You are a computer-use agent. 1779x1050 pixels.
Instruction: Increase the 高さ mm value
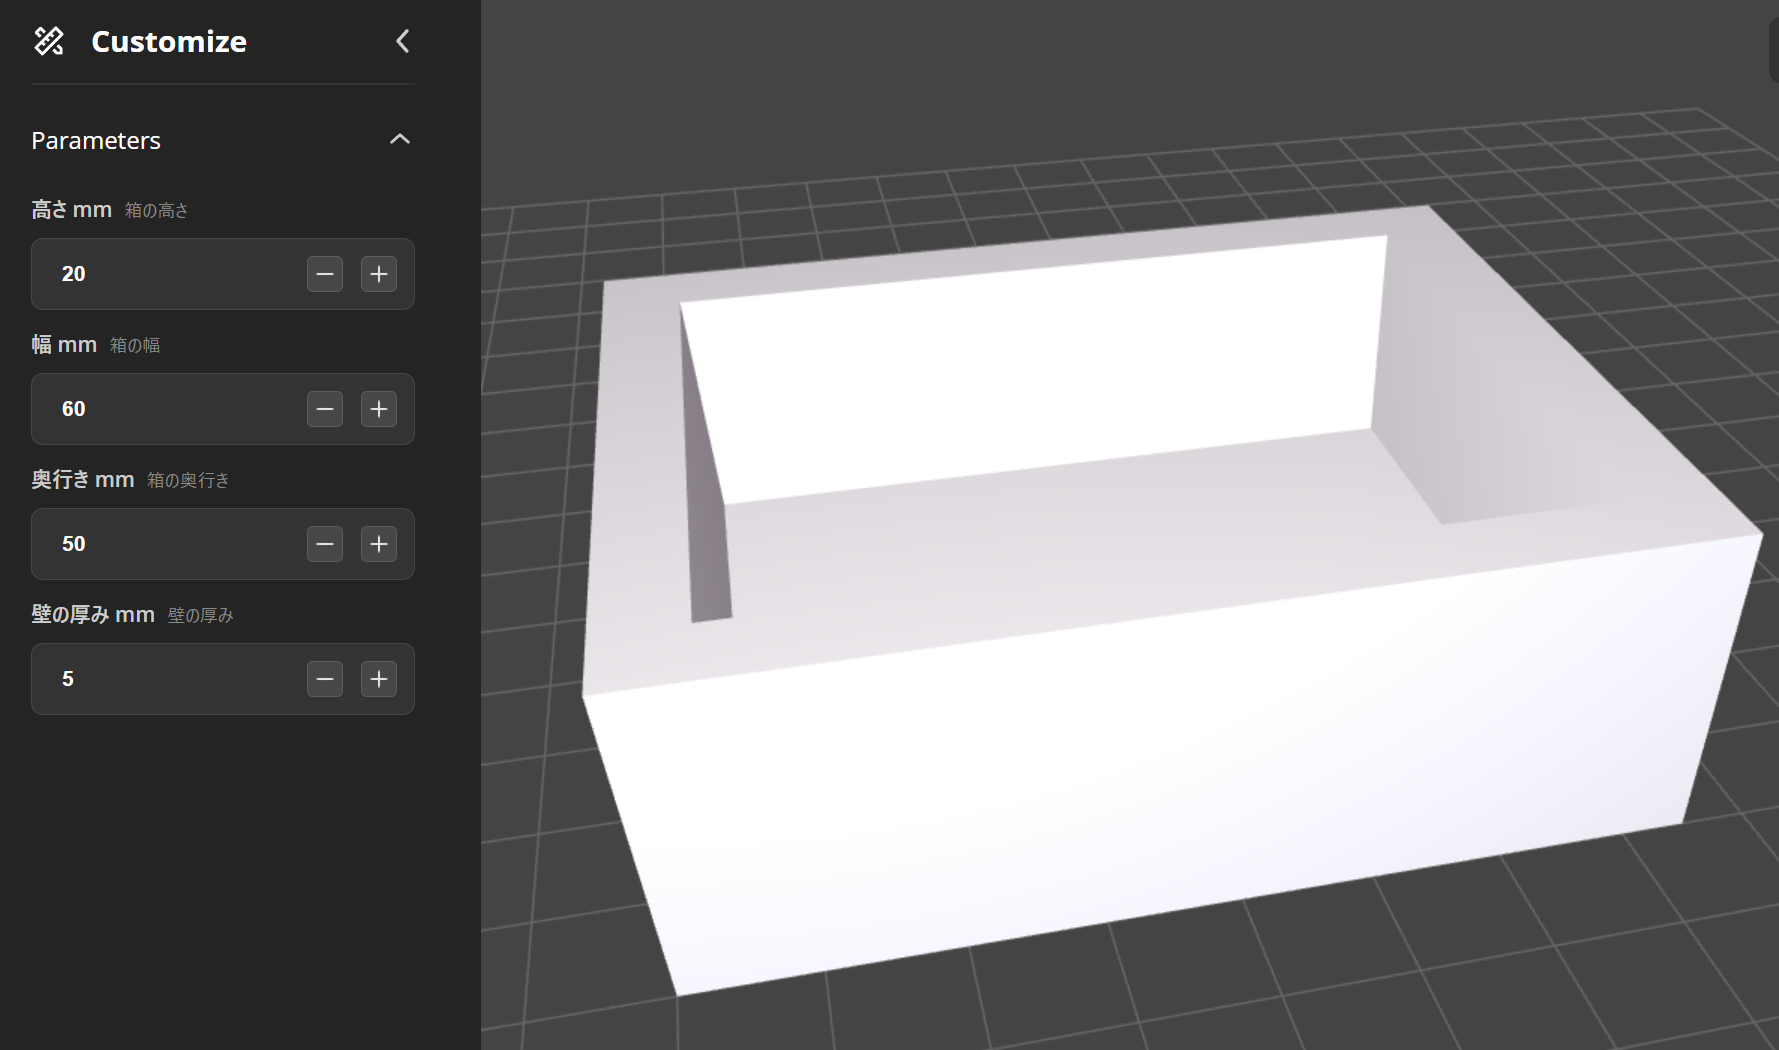pos(379,274)
